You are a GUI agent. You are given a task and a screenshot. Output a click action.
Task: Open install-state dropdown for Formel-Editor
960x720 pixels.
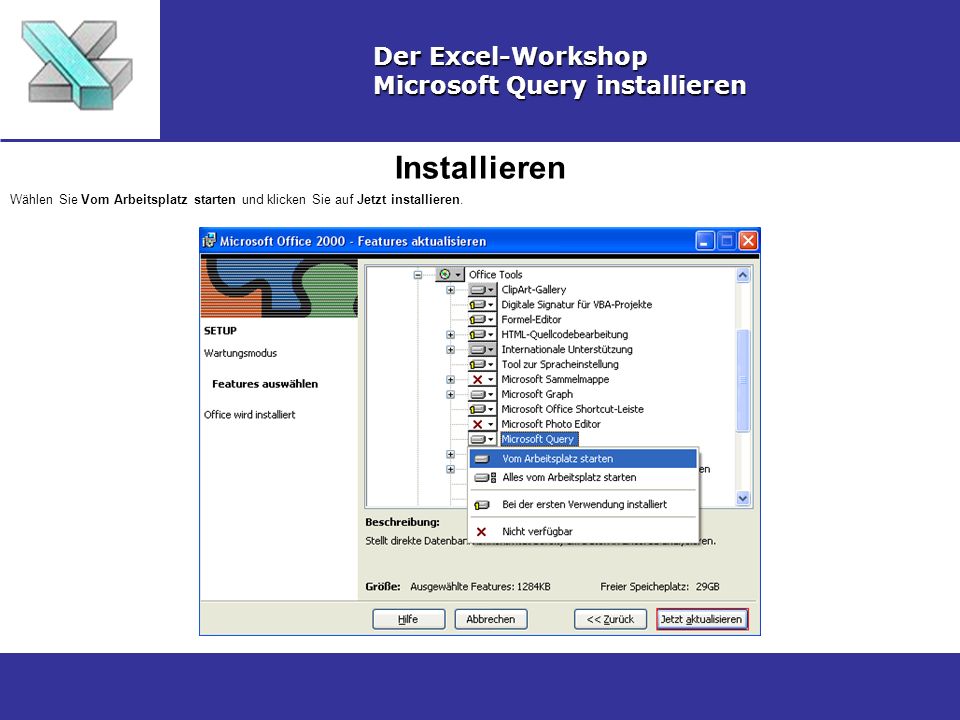pos(482,320)
